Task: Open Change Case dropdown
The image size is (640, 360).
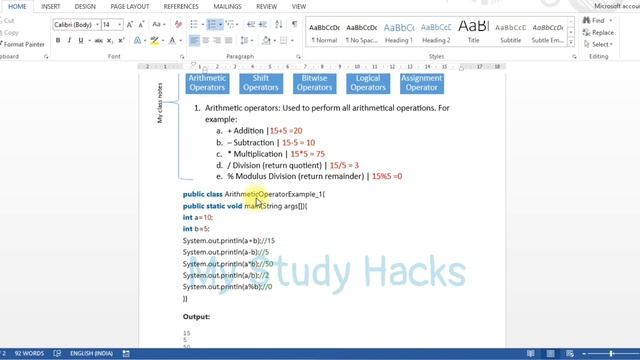Action: point(158,25)
